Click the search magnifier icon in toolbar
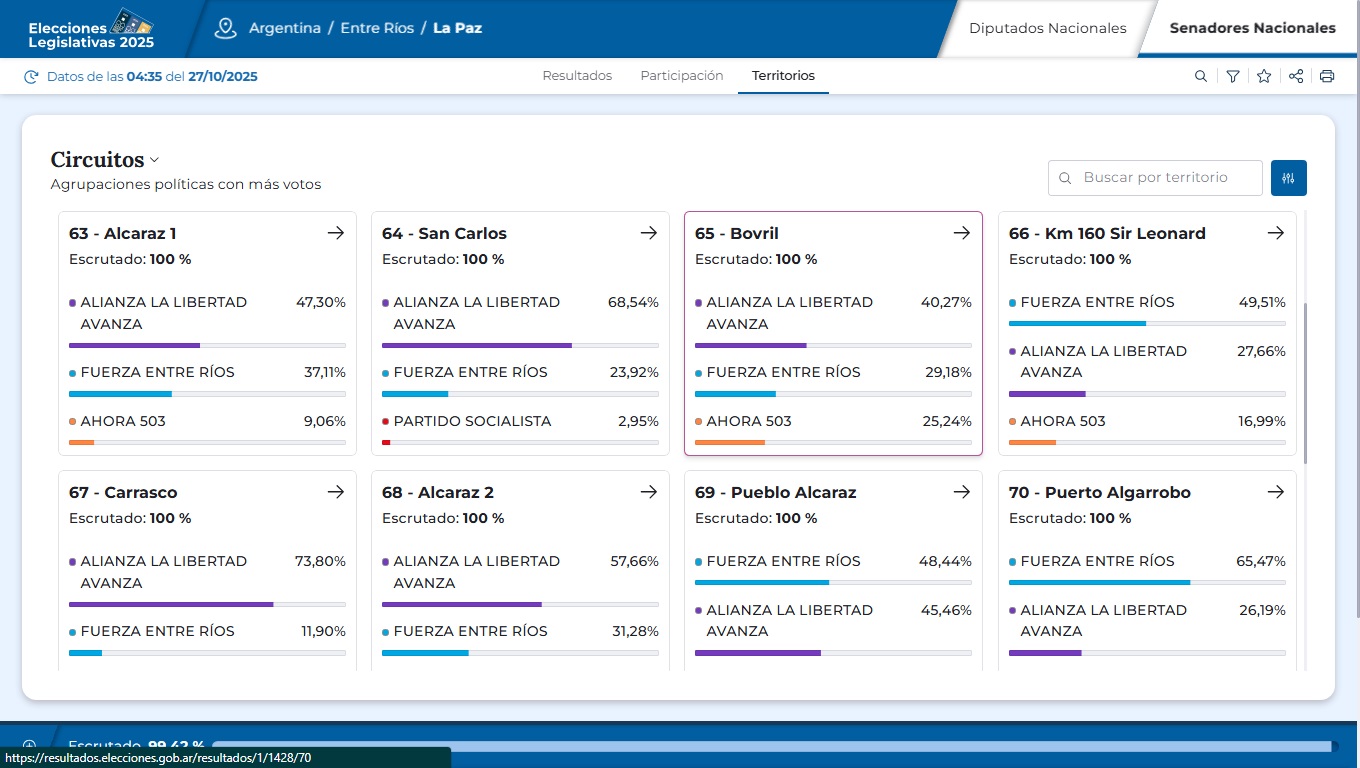Viewport: 1360px width, 768px height. click(1201, 76)
